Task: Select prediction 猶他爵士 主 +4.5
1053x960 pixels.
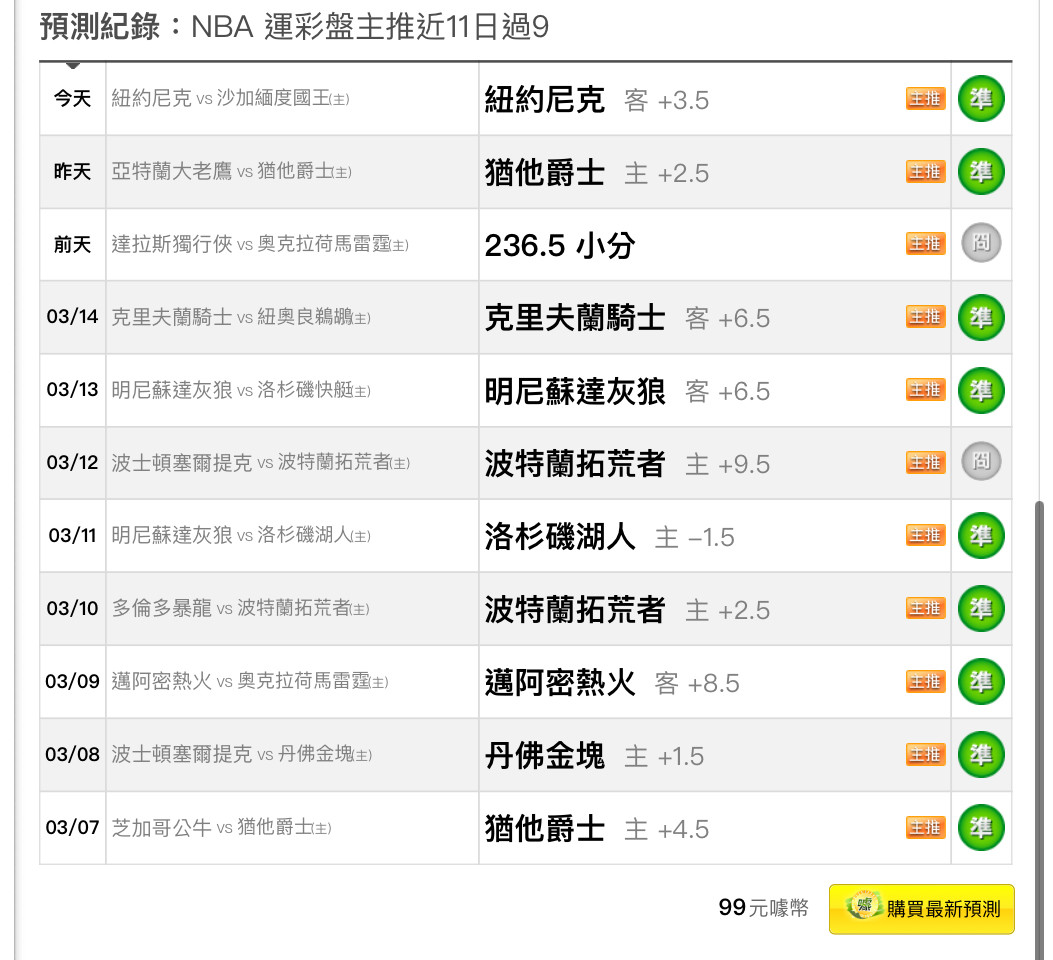Action: click(597, 829)
